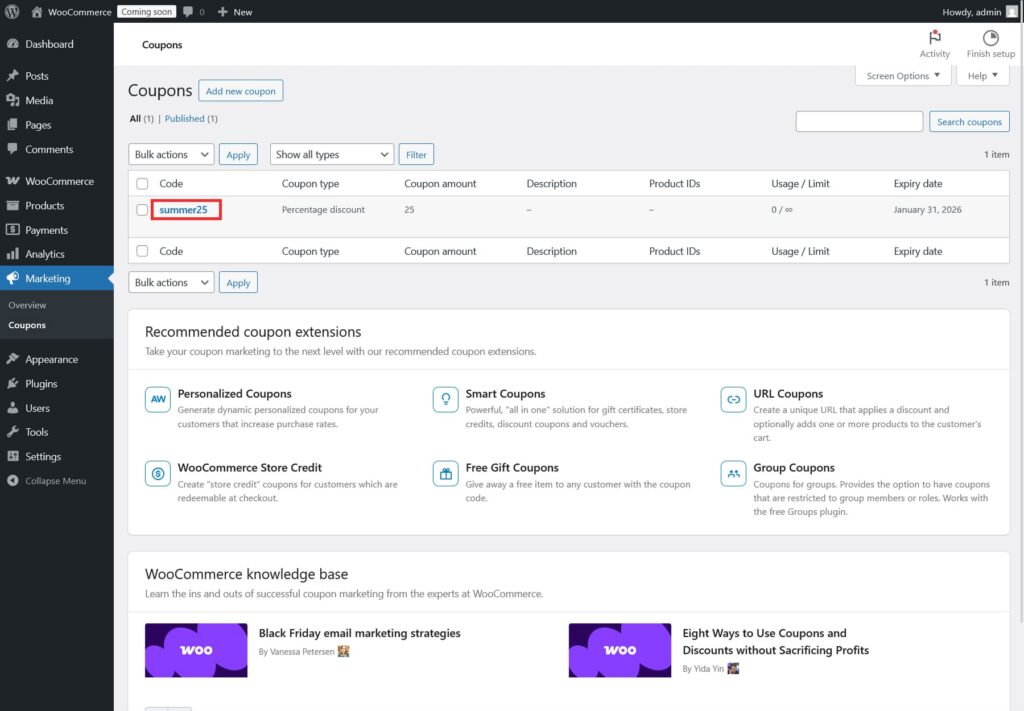Image resolution: width=1024 pixels, height=711 pixels.
Task: Click the WordPress logo in the admin bar
Action: pos(11,11)
